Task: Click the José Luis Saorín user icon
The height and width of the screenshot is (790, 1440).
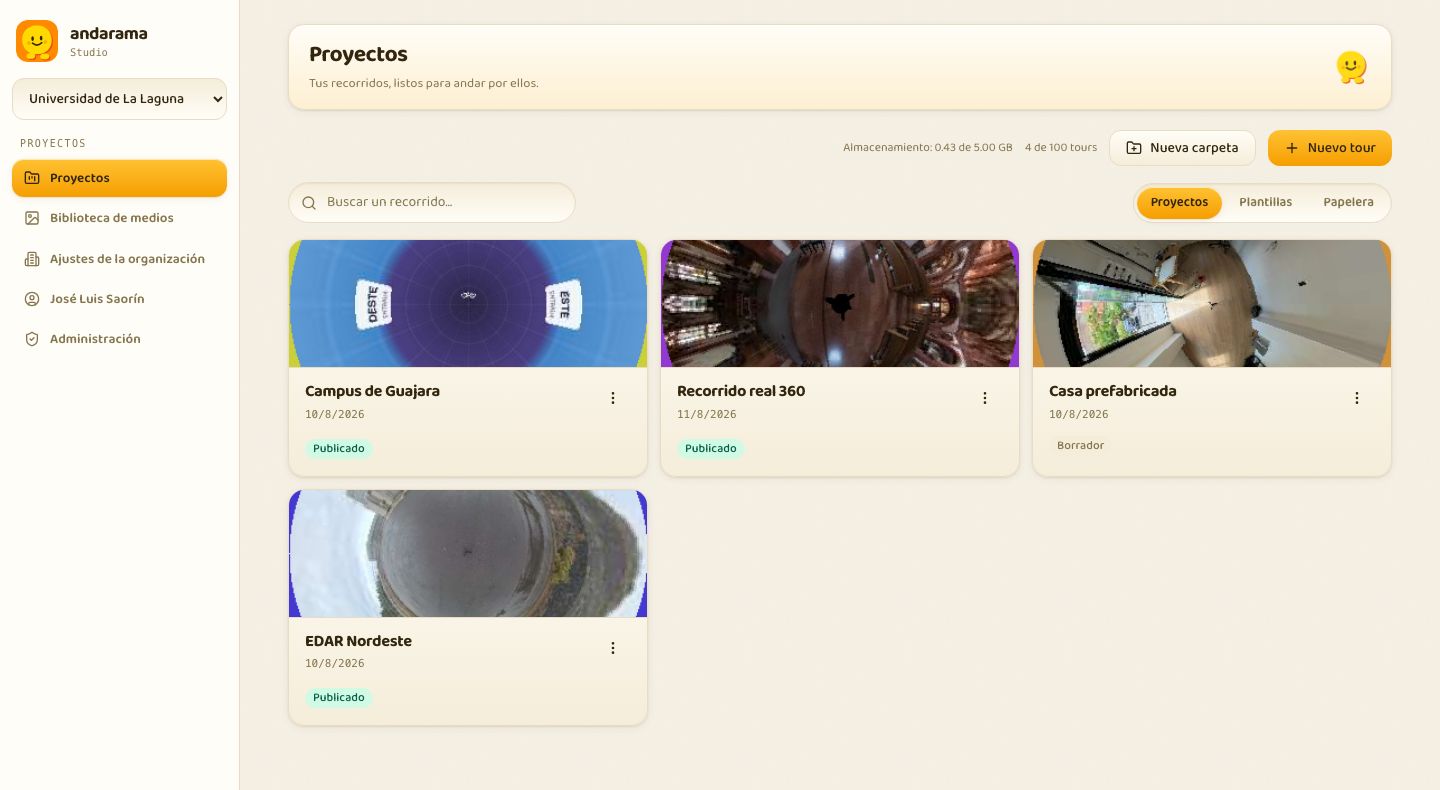Action: (32, 299)
